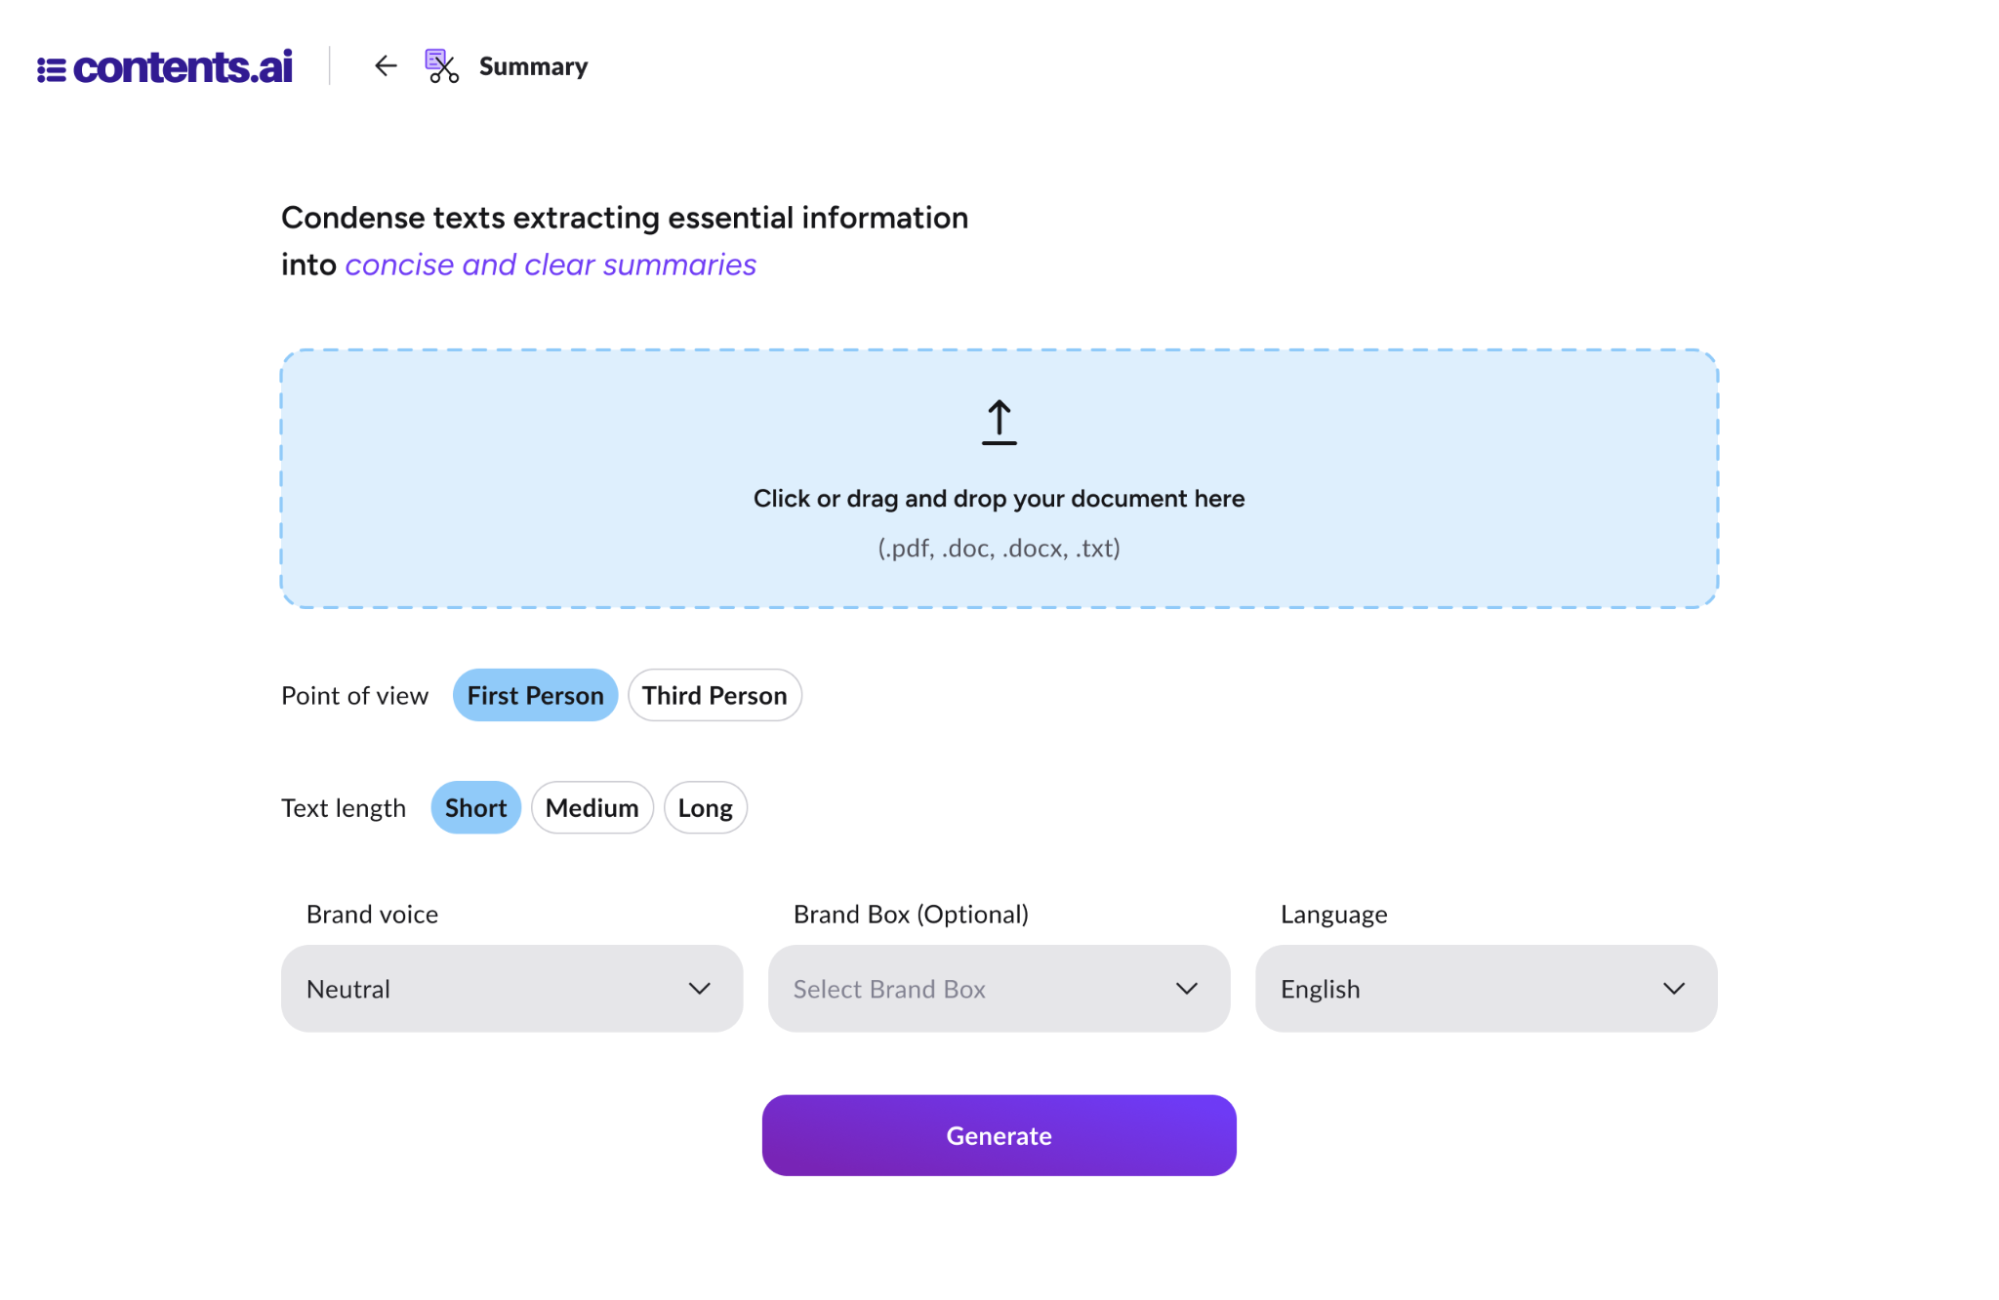Set text length to Short

pyautogui.click(x=475, y=808)
